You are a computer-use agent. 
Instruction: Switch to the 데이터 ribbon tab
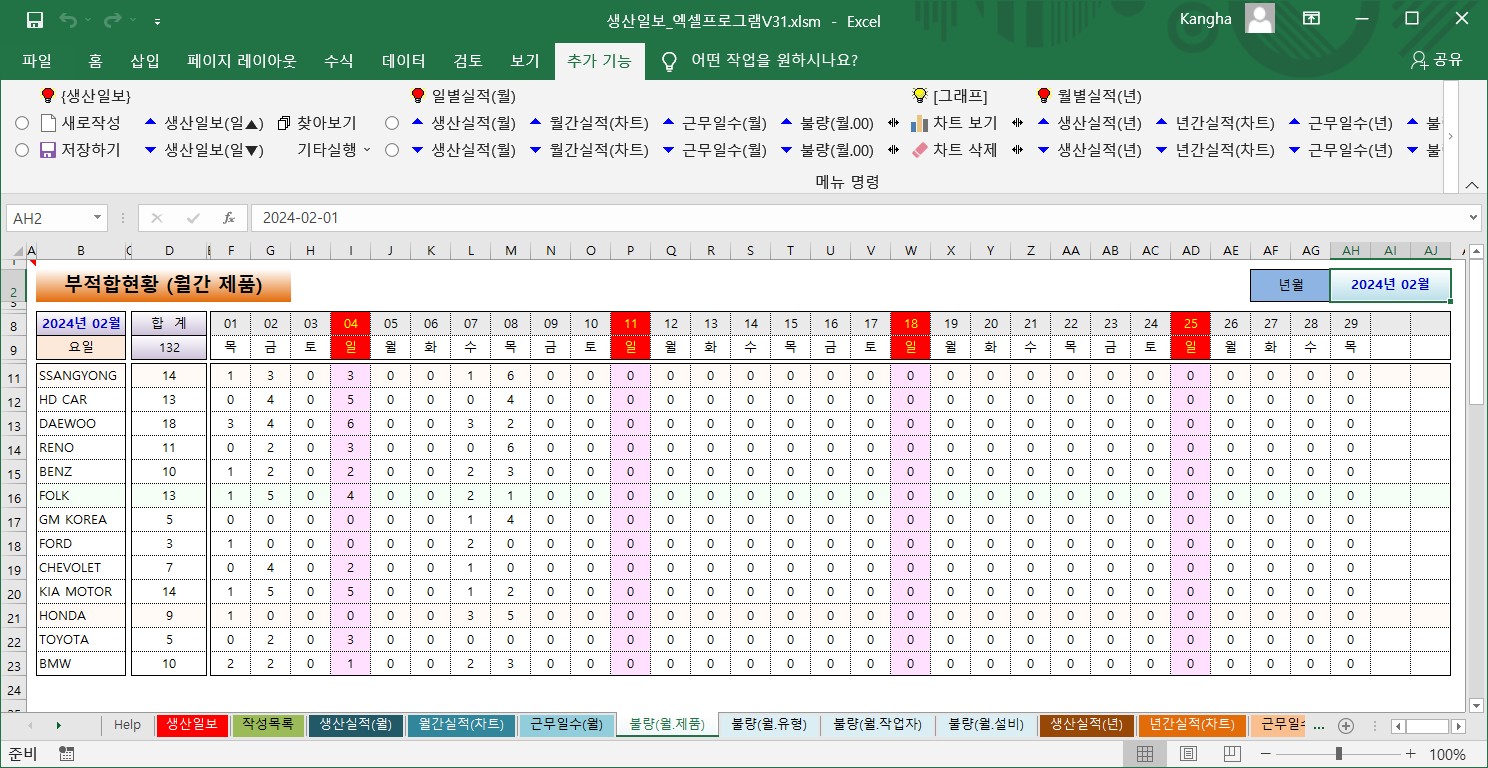point(404,61)
